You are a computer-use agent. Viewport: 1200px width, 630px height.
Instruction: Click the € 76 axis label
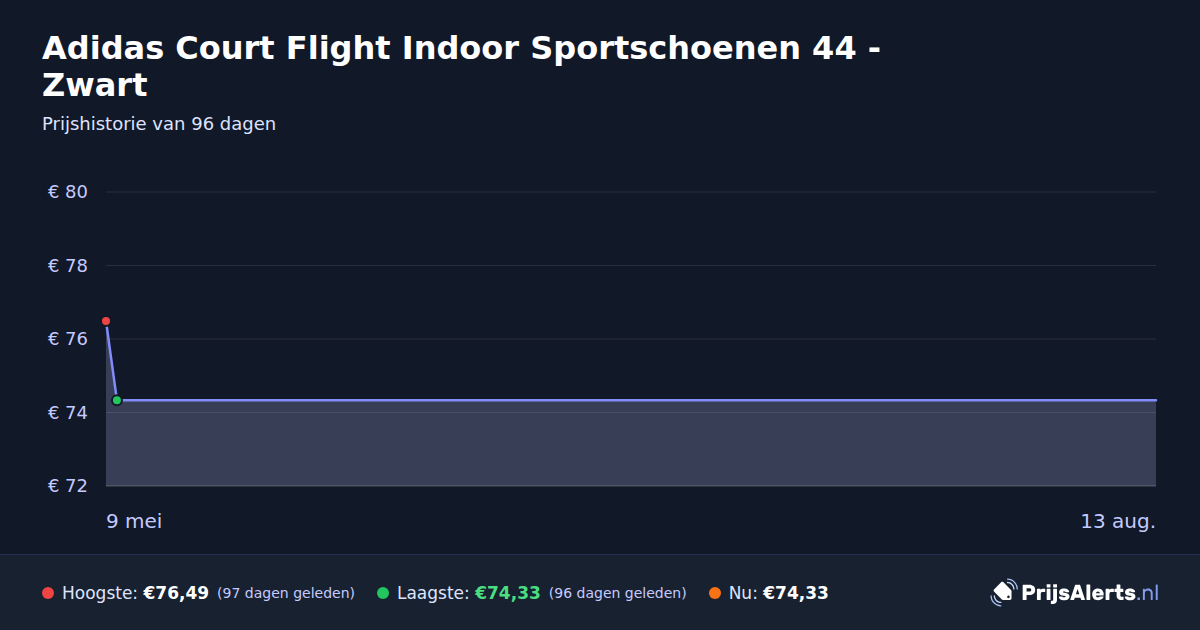(68, 339)
